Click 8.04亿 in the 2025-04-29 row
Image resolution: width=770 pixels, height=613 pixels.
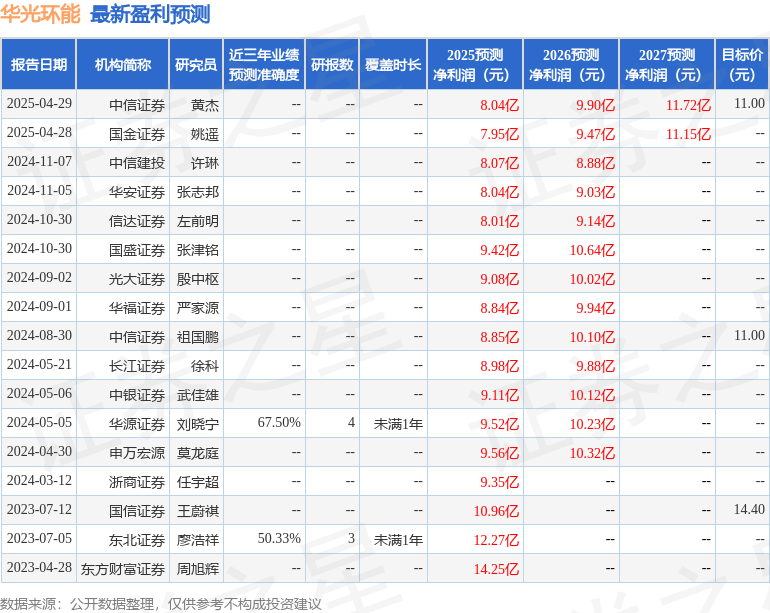pos(499,105)
